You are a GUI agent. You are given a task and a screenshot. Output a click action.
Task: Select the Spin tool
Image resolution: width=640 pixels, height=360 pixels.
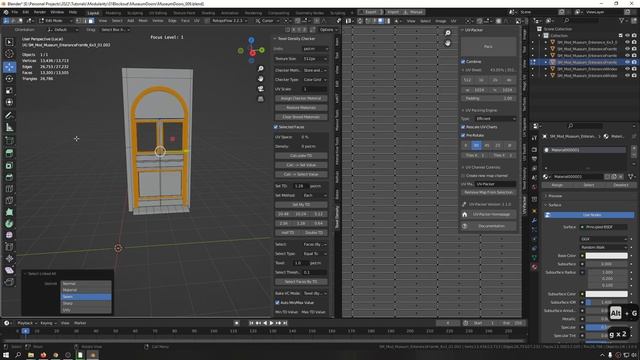click(x=9, y=224)
